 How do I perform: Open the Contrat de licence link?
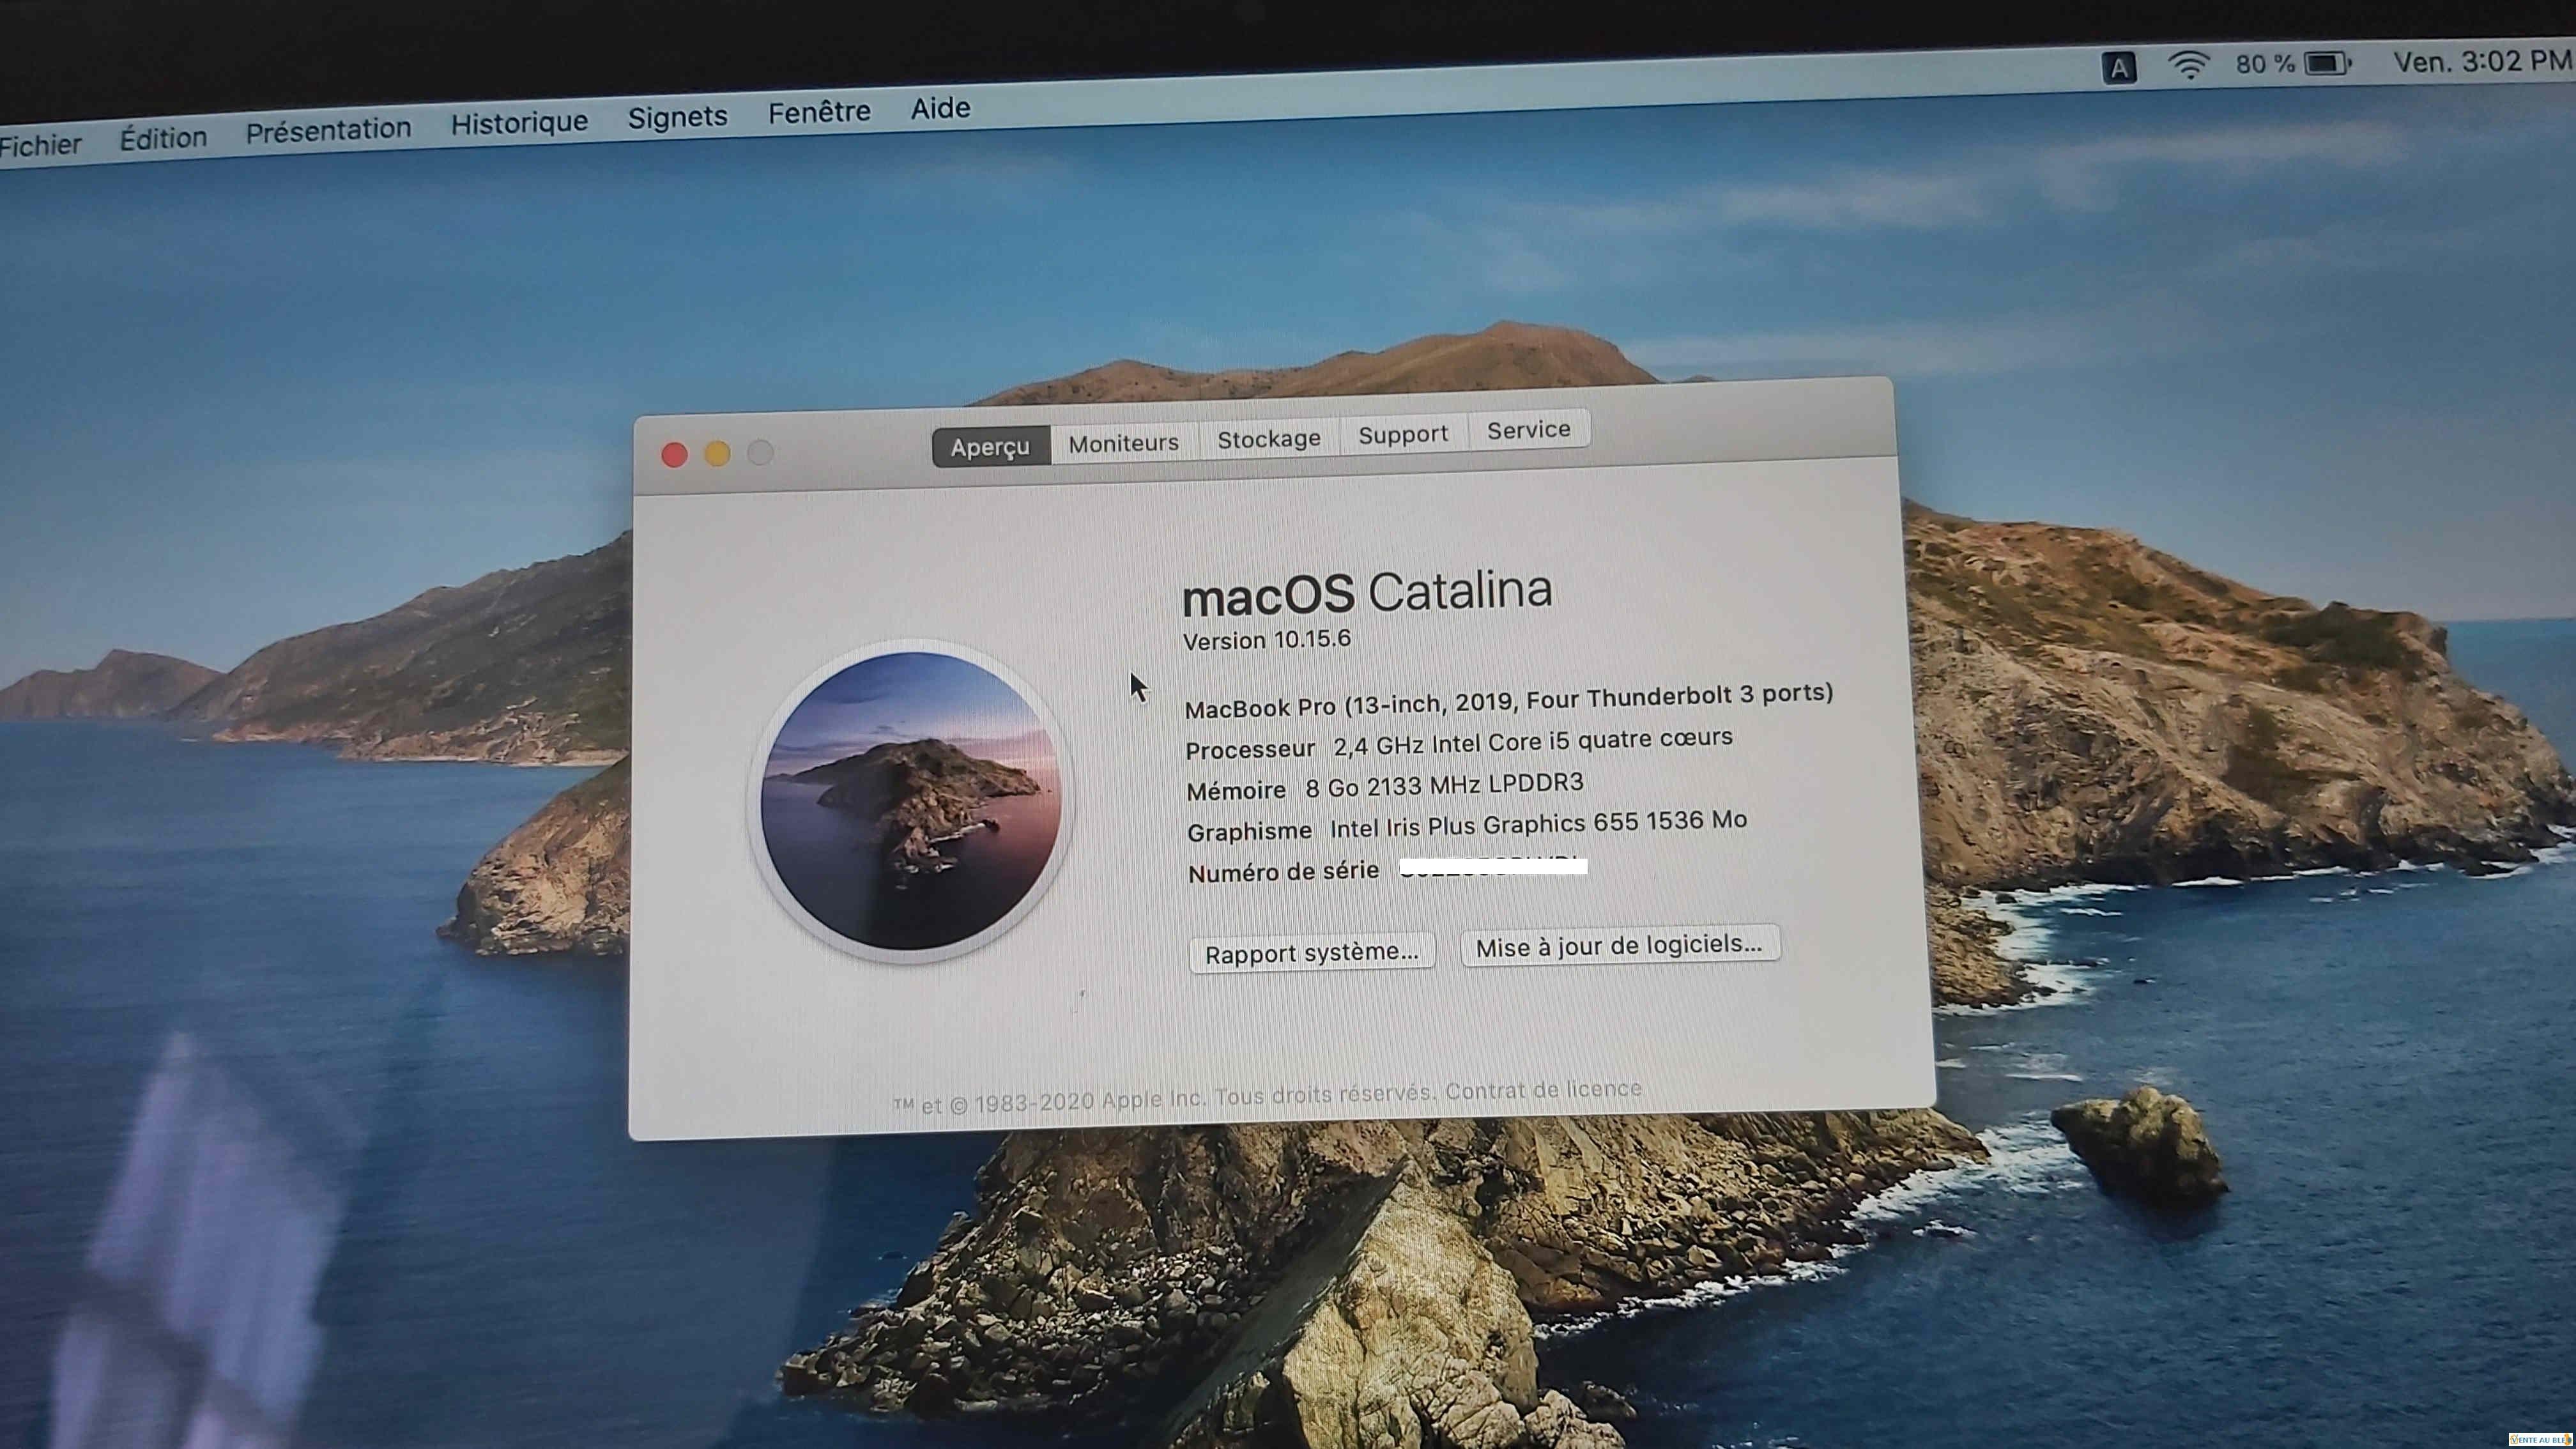click(1543, 1090)
